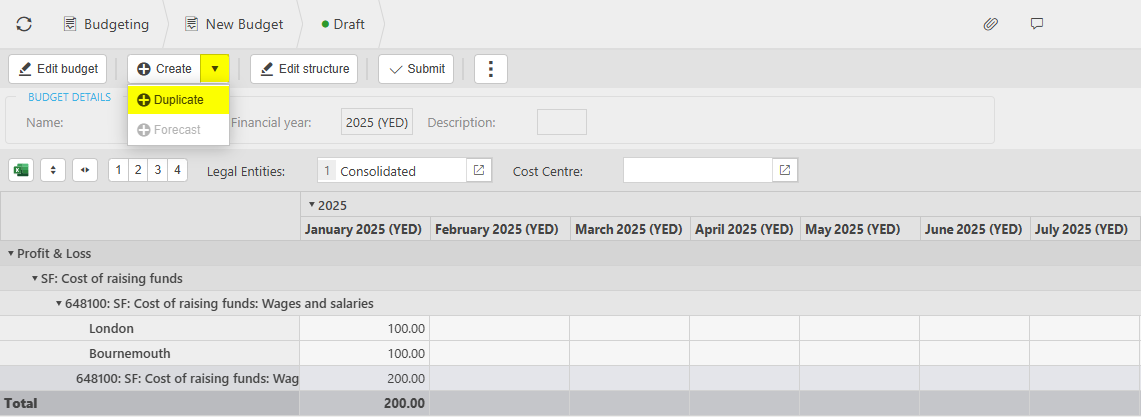Collapse the 2025 column group
The image size is (1141, 417).
click(x=310, y=205)
